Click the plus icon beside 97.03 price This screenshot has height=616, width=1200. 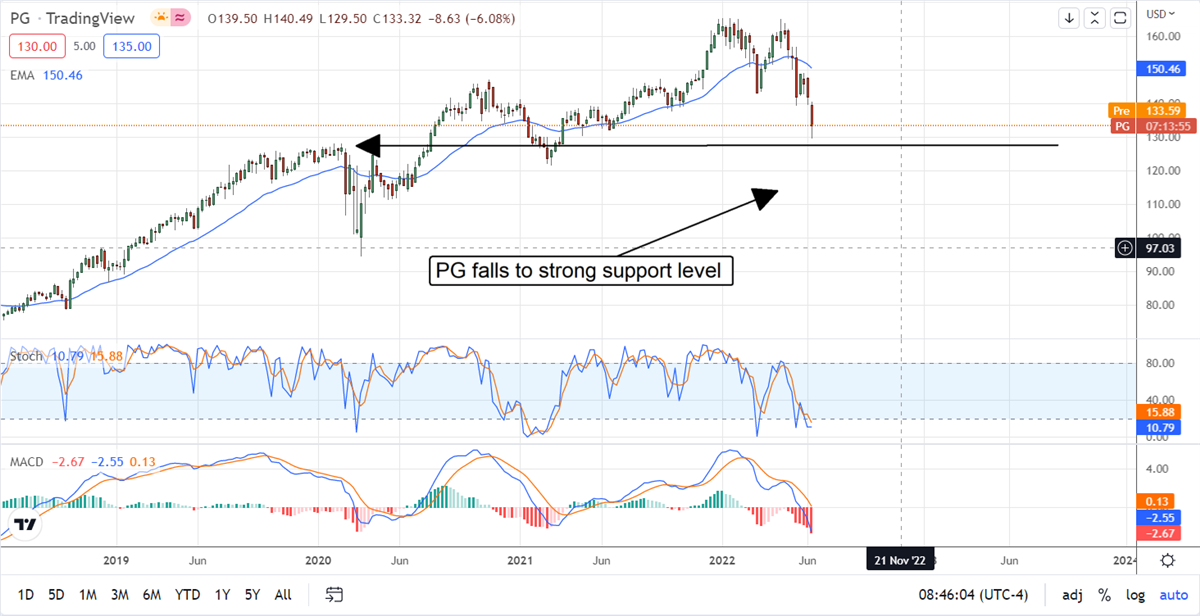(x=1125, y=246)
